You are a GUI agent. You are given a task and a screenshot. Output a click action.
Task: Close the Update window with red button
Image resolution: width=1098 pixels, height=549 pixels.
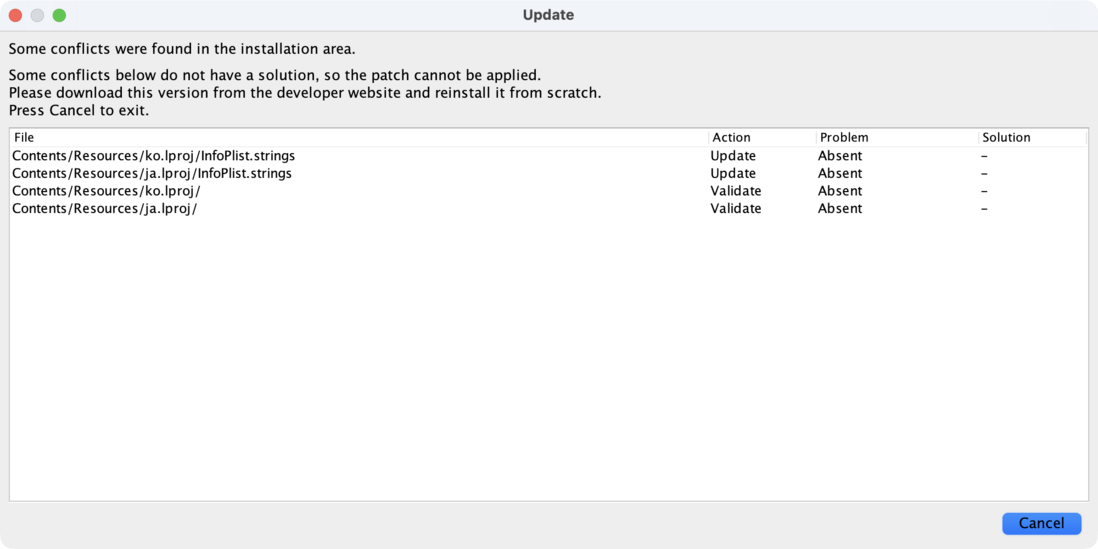(15, 15)
